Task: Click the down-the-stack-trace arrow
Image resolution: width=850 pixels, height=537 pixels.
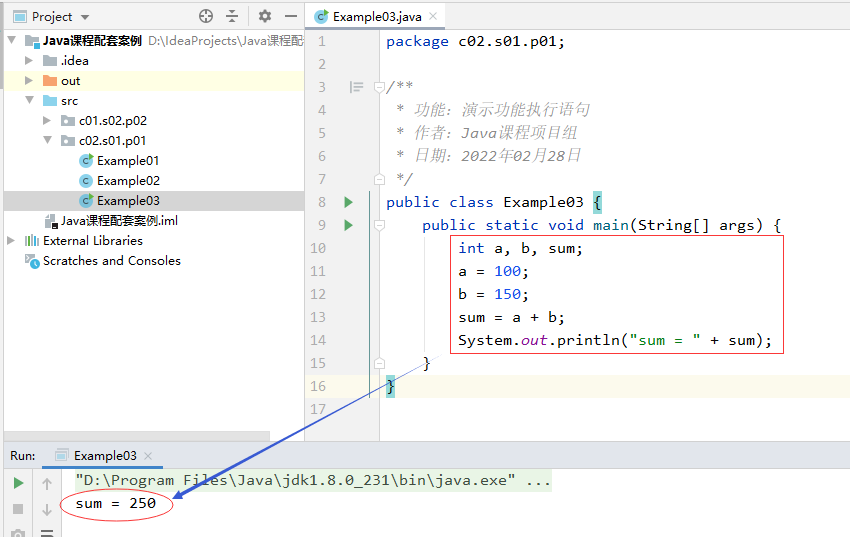Action: click(x=47, y=509)
